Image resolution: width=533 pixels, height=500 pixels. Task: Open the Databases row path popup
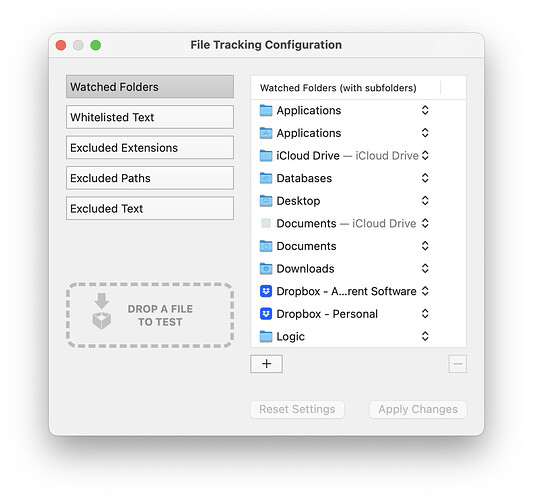425,178
